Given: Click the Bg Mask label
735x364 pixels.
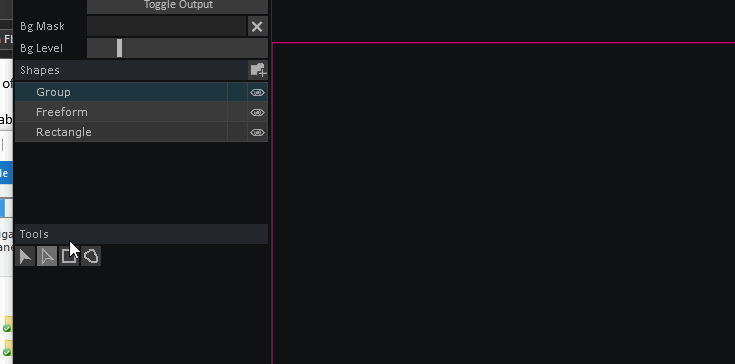Looking at the screenshot, I should [42, 26].
